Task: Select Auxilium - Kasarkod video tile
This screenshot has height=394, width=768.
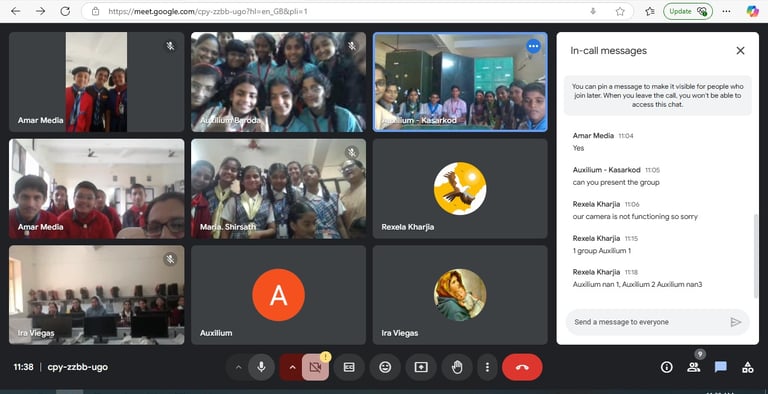Action: click(460, 82)
